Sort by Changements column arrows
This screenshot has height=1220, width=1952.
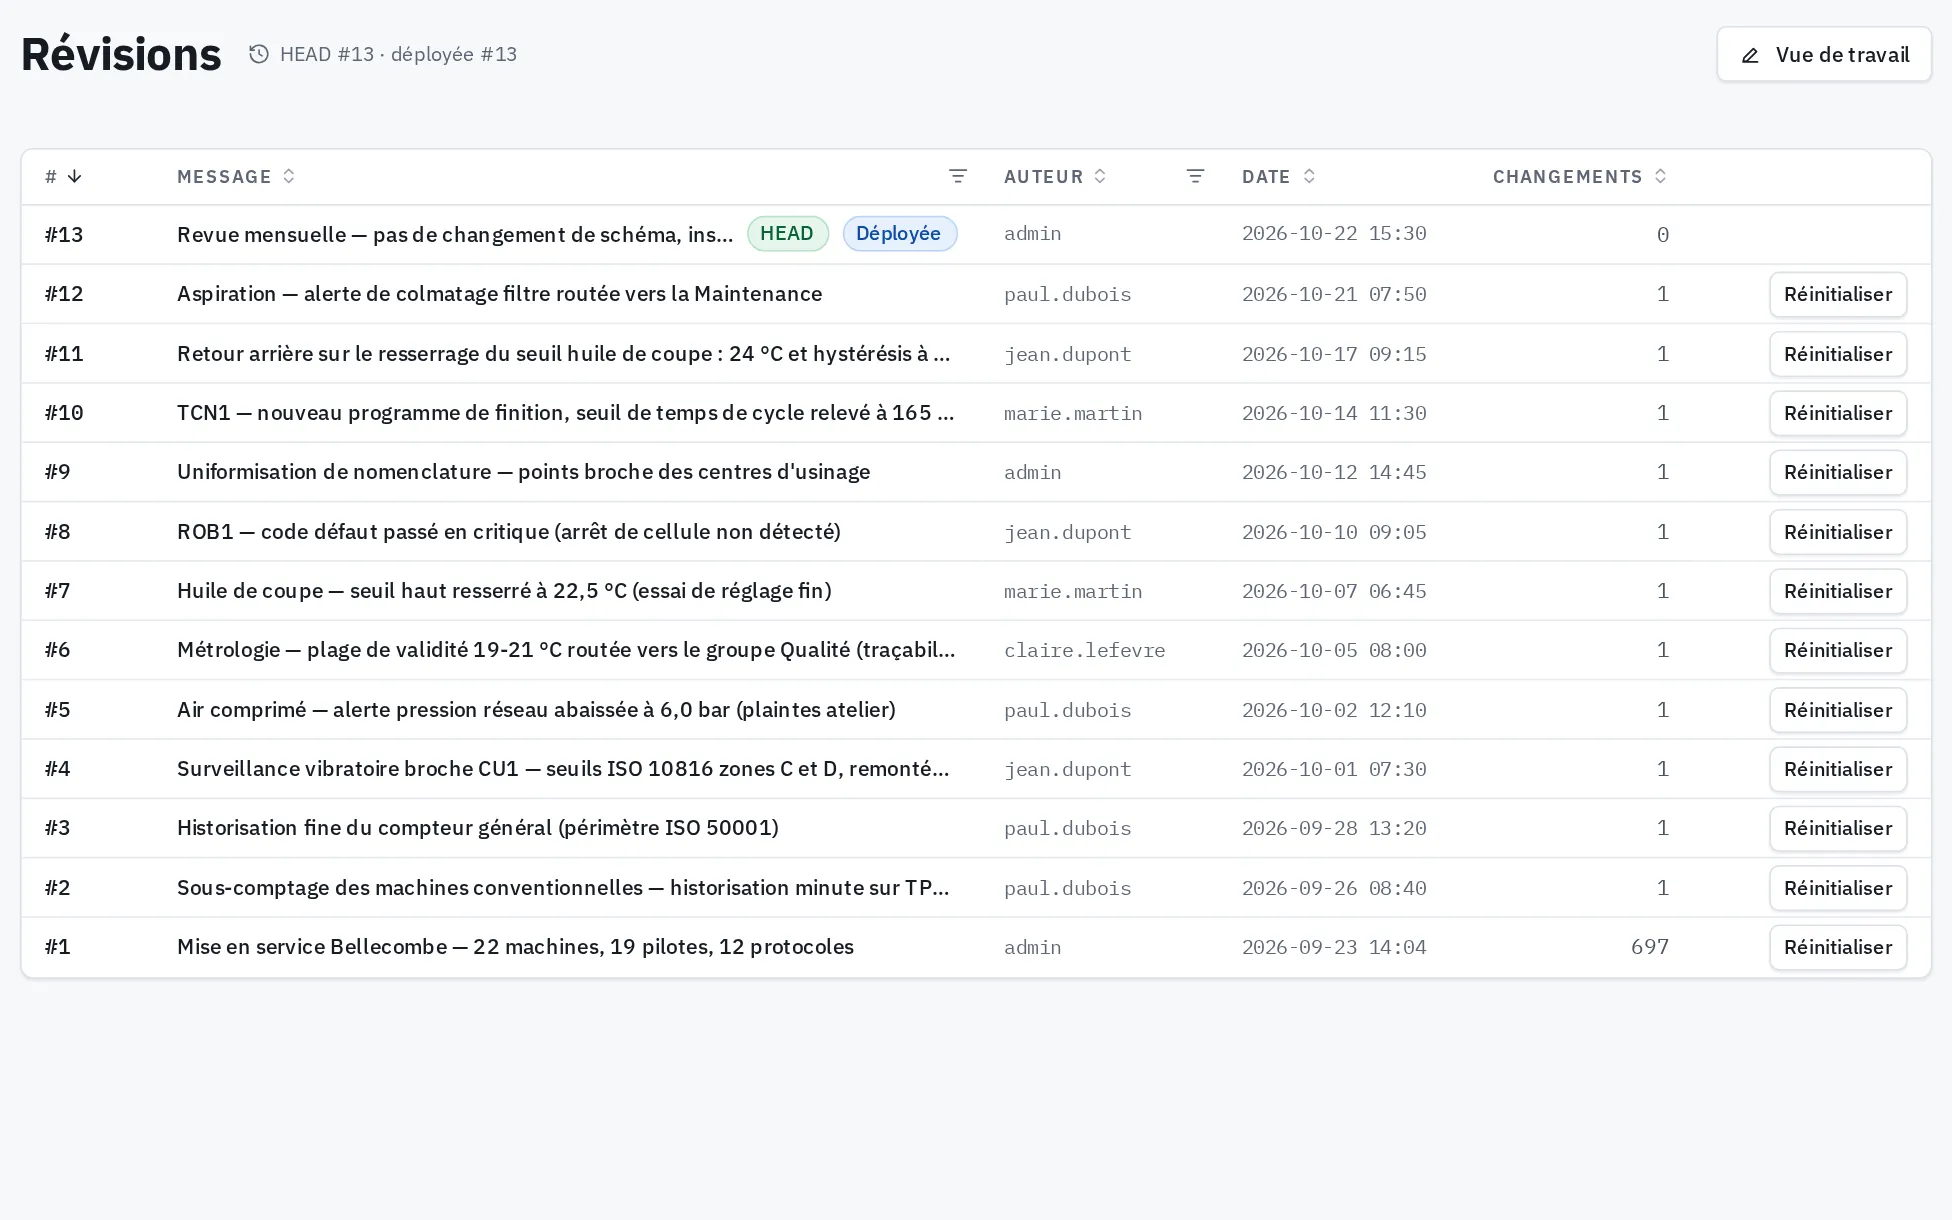(1661, 176)
